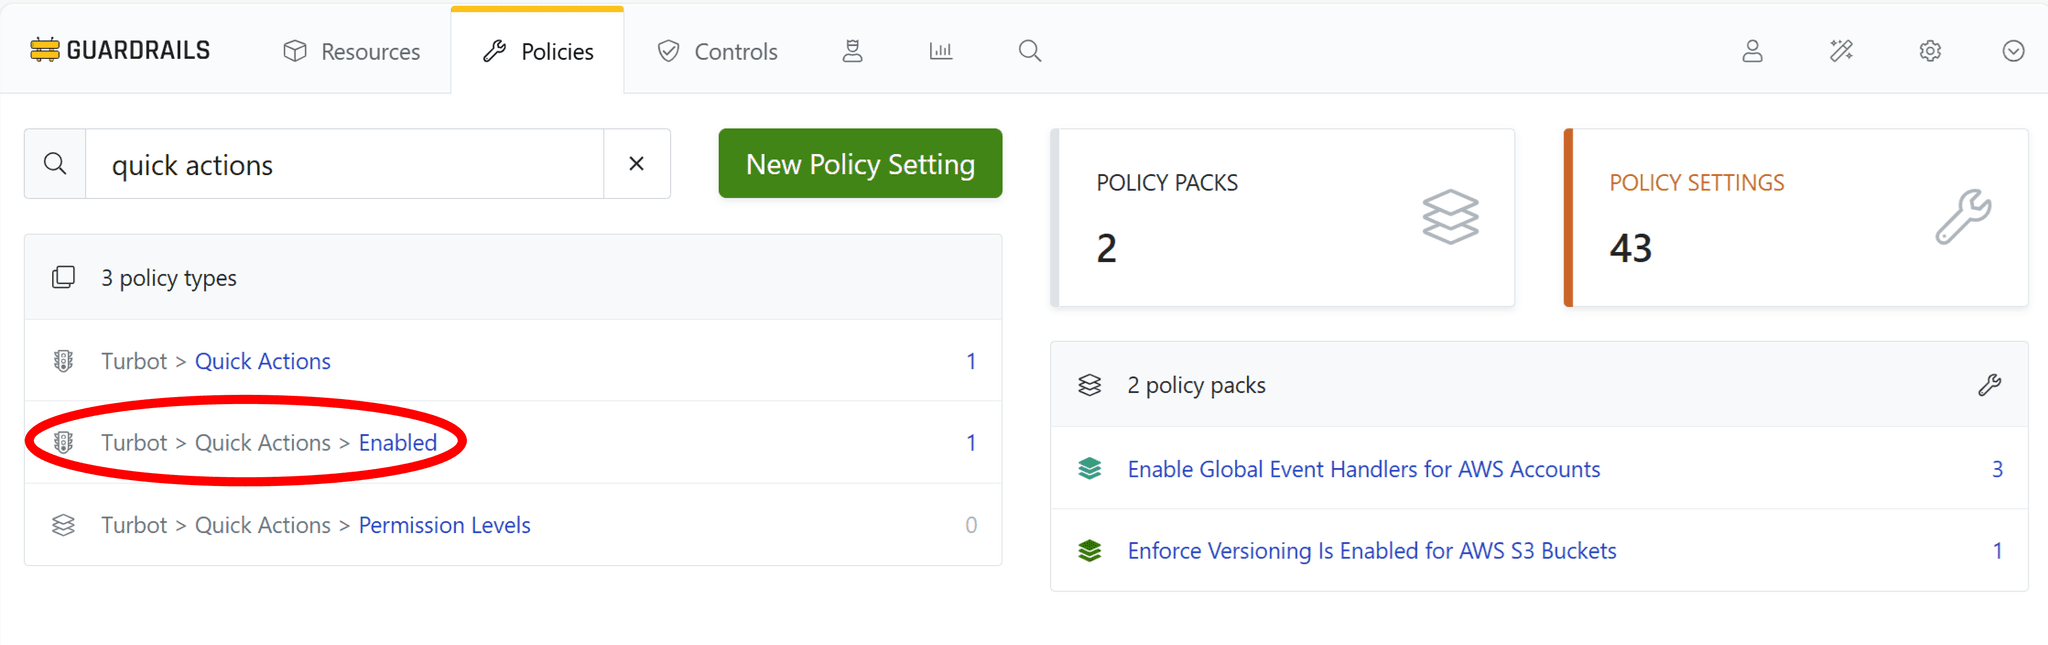This screenshot has width=2048, height=645.
Task: Click the layers icon beside 2 policy packs
Action: (1090, 385)
